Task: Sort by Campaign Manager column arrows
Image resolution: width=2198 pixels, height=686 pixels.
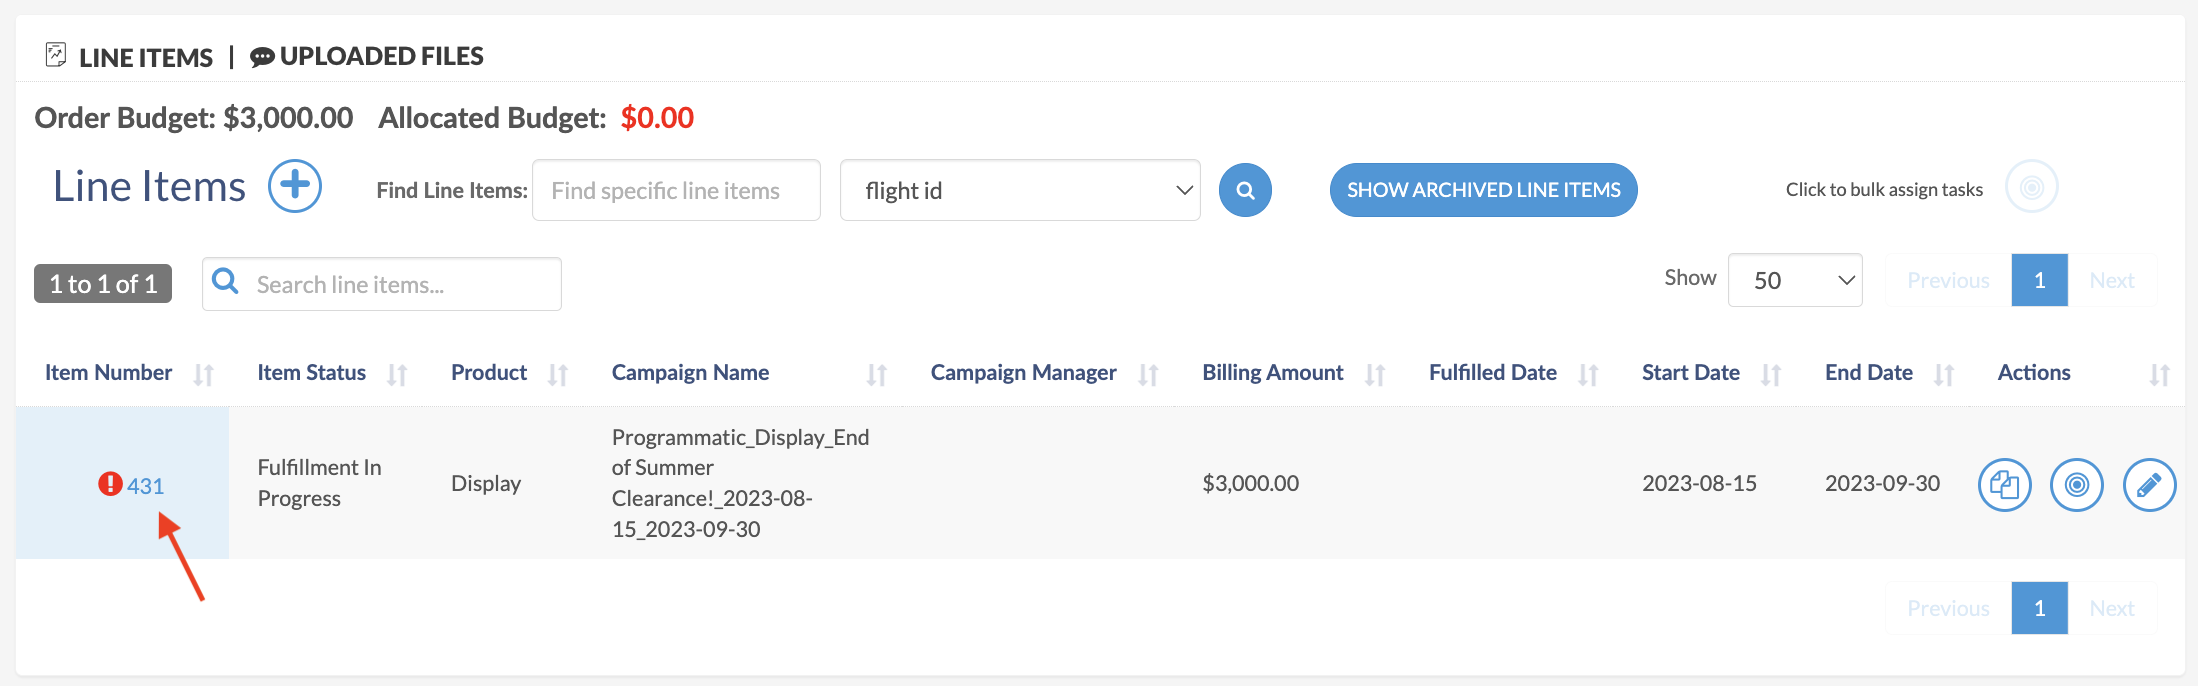Action: click(1148, 375)
